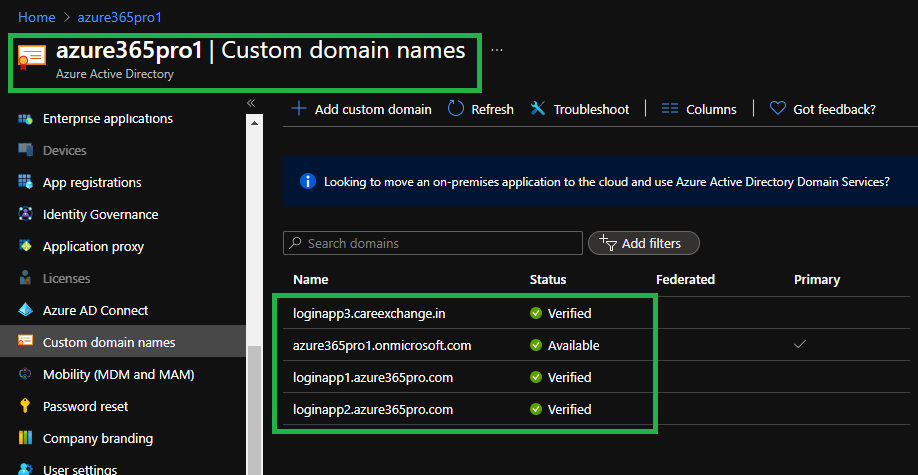Click the Application proxy icon

25,246
